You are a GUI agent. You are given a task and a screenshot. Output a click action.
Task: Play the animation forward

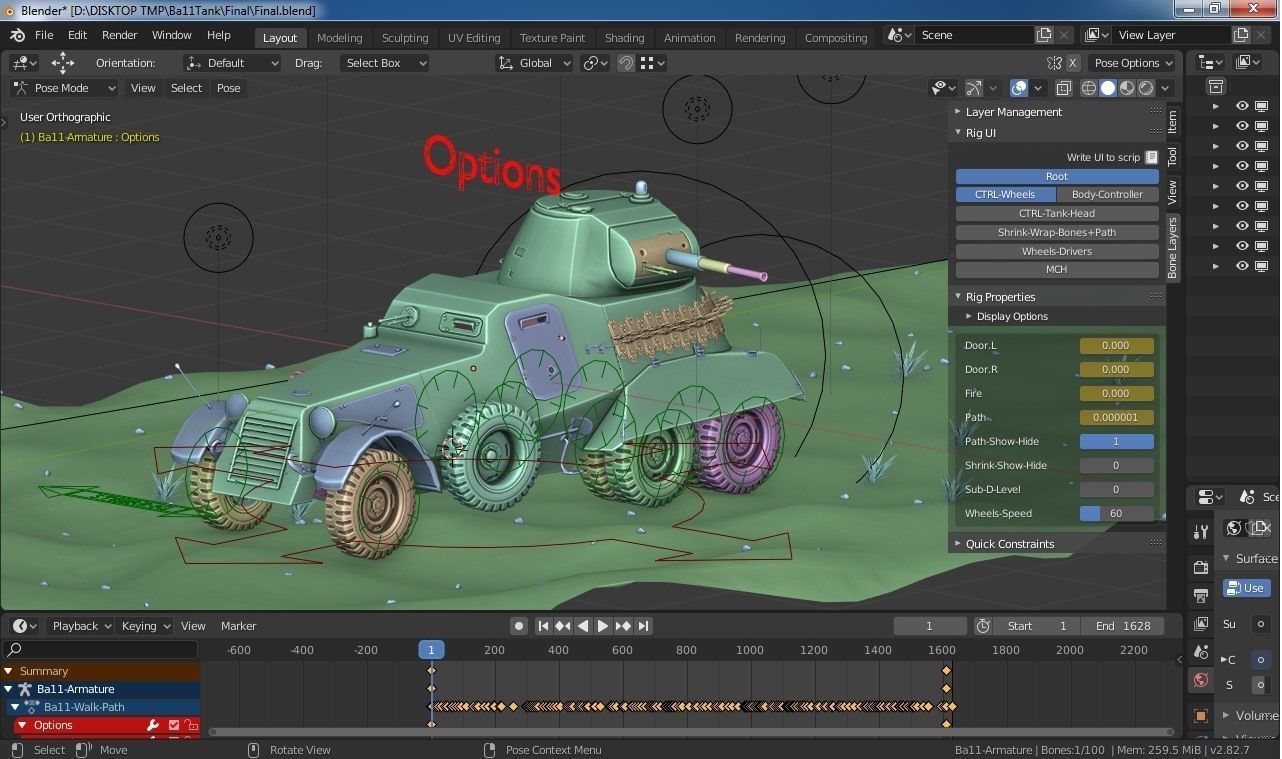(x=602, y=626)
